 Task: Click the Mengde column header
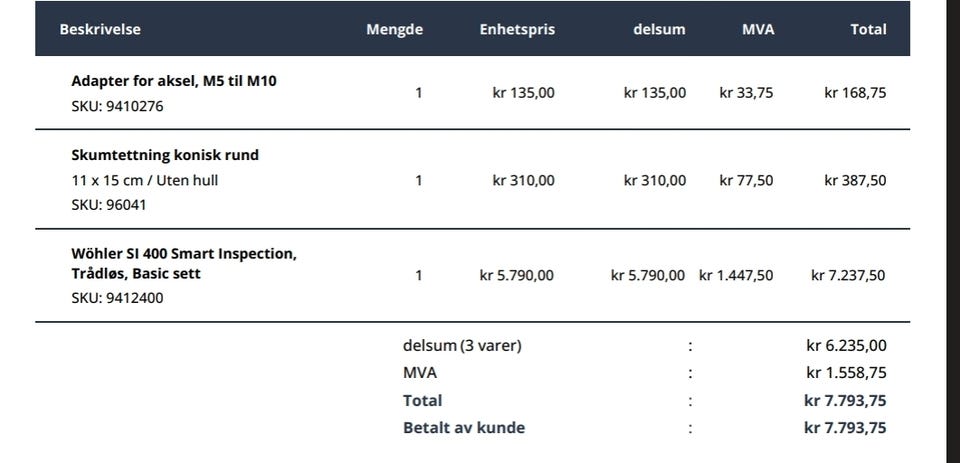coord(394,29)
